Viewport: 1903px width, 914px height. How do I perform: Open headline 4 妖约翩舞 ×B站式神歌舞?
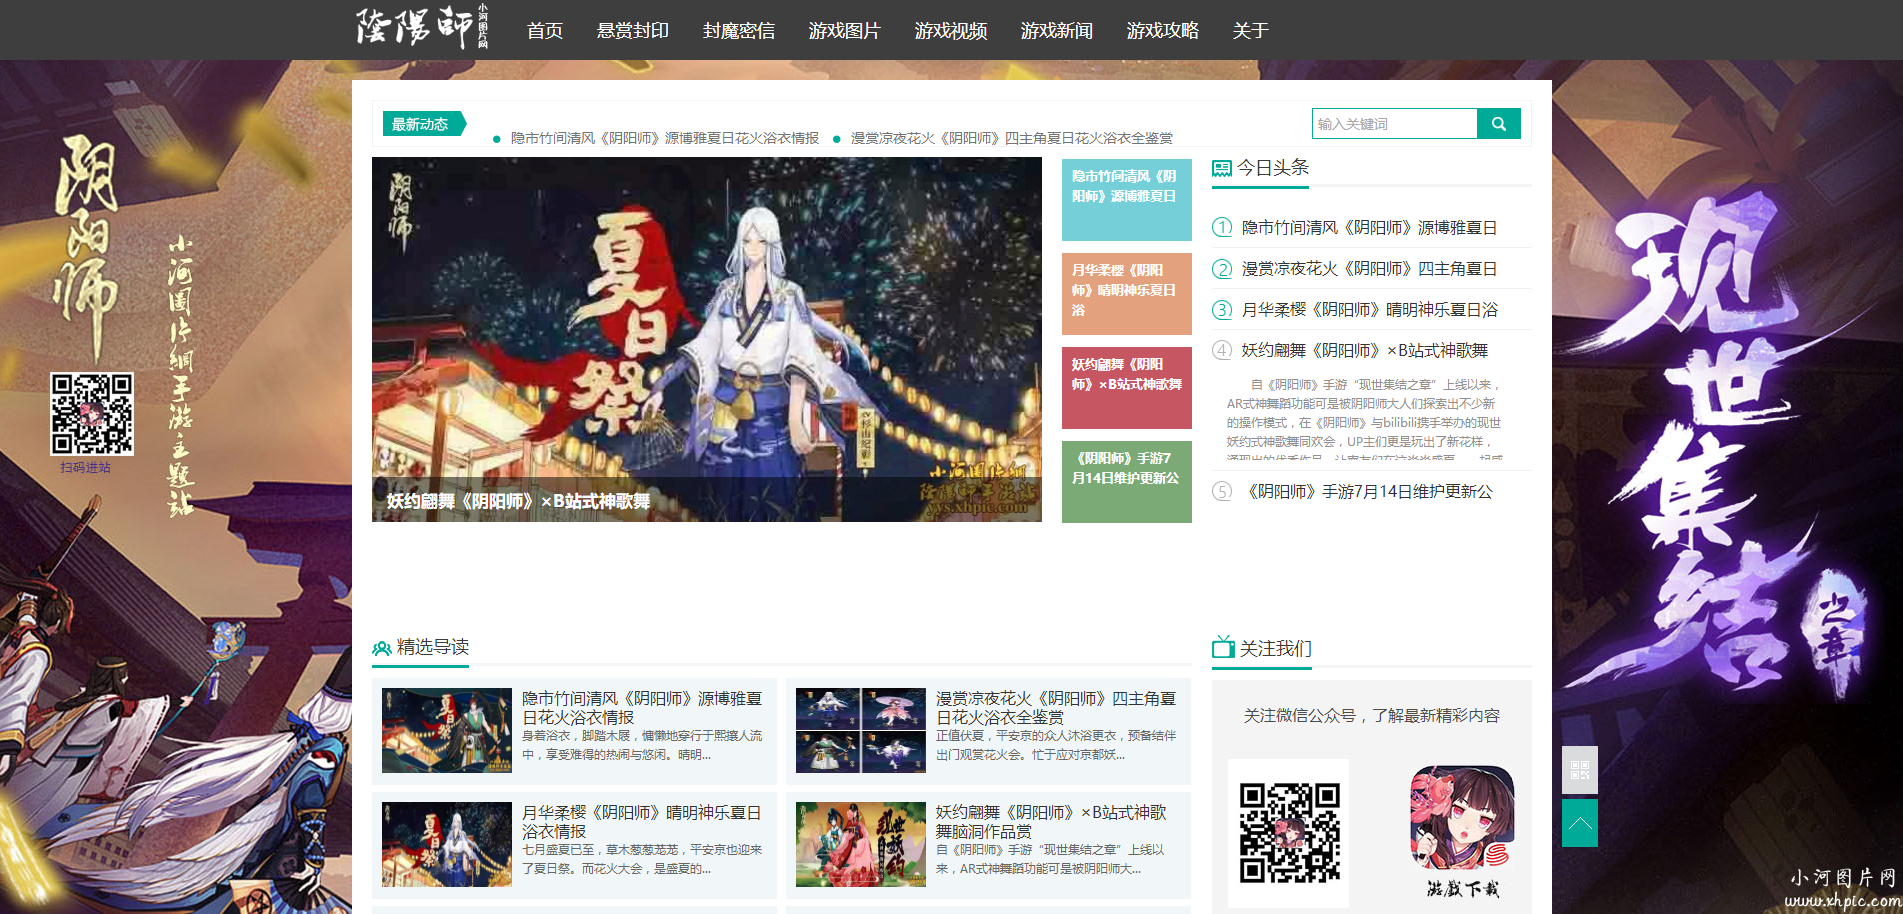[1365, 350]
